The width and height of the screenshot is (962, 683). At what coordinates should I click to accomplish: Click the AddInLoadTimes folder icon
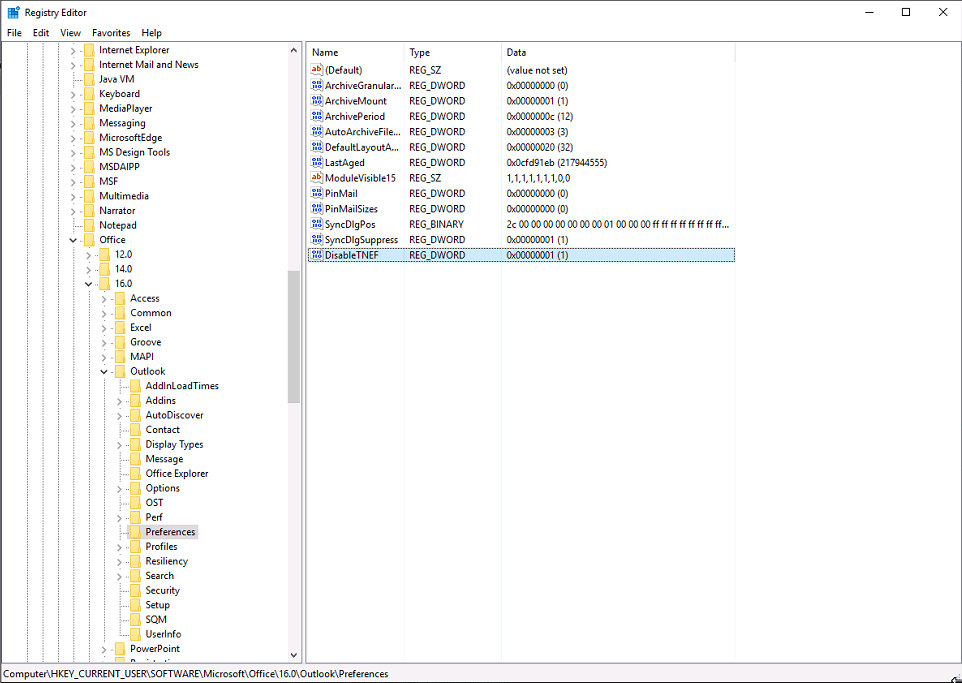point(135,386)
